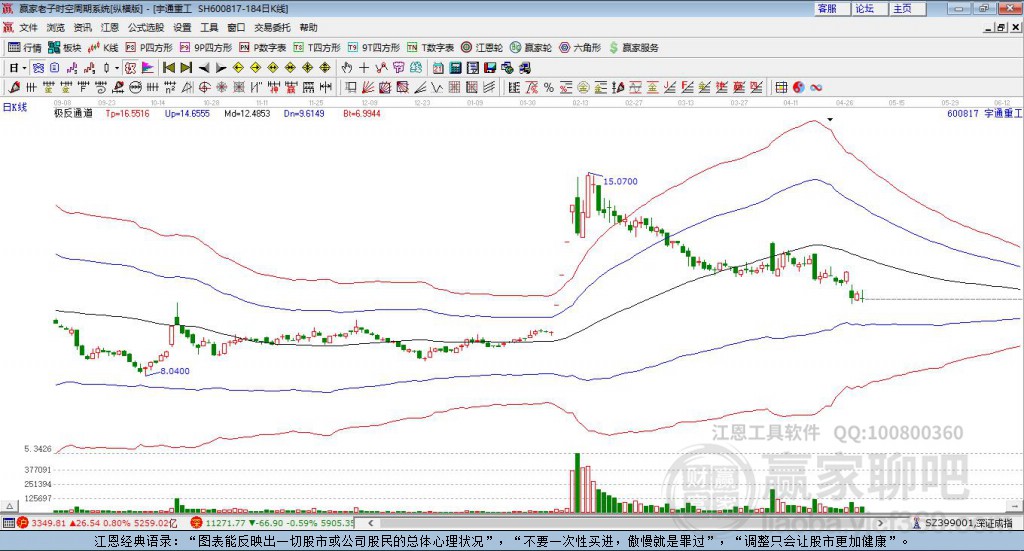Image resolution: width=1024 pixels, height=551 pixels.
Task: Open the 江恩 menu
Action: [110, 27]
